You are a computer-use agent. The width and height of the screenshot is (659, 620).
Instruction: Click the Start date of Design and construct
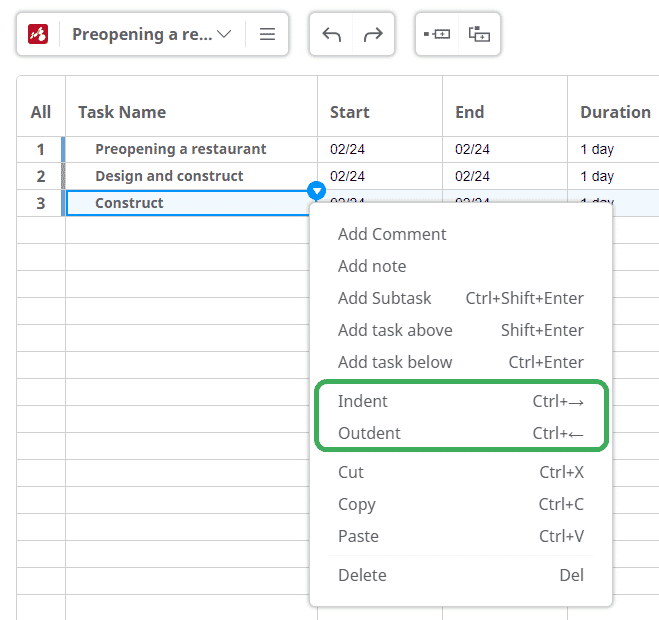pos(347,176)
